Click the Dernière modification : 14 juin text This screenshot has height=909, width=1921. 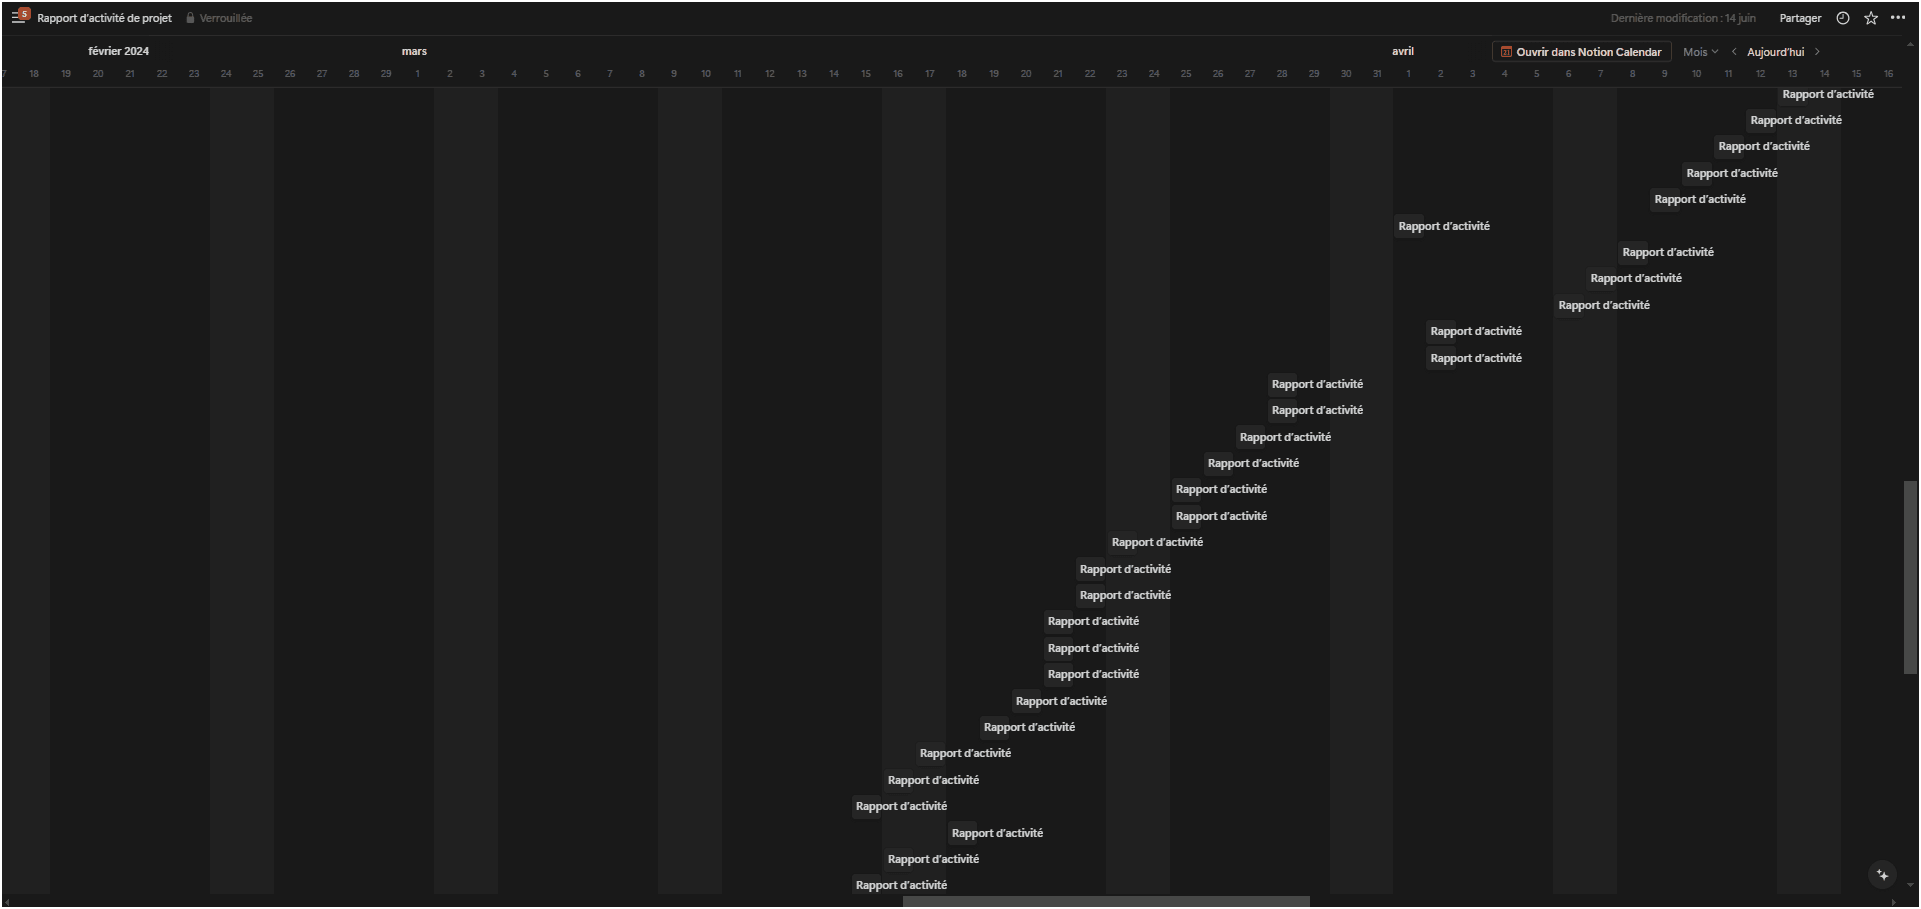coord(1683,18)
